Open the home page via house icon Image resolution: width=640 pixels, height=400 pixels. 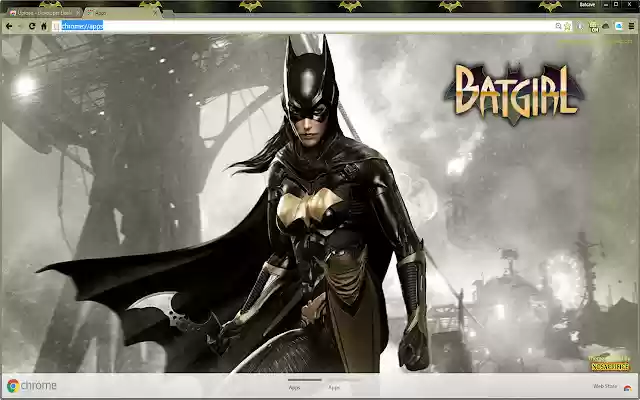click(x=44, y=26)
